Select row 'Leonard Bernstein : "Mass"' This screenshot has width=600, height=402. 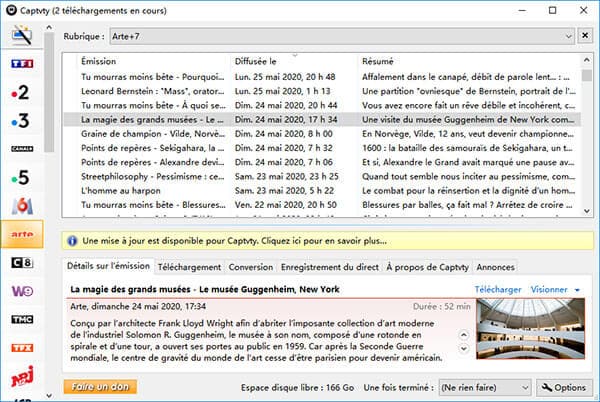click(x=321, y=91)
